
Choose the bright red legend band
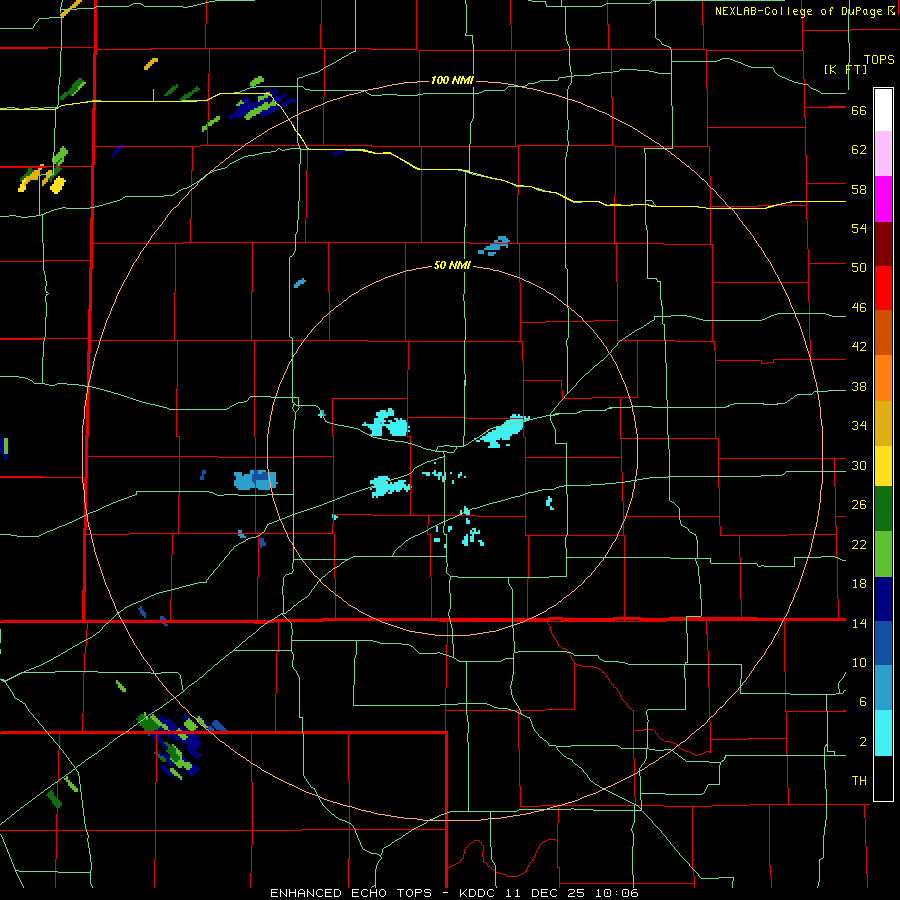[883, 288]
